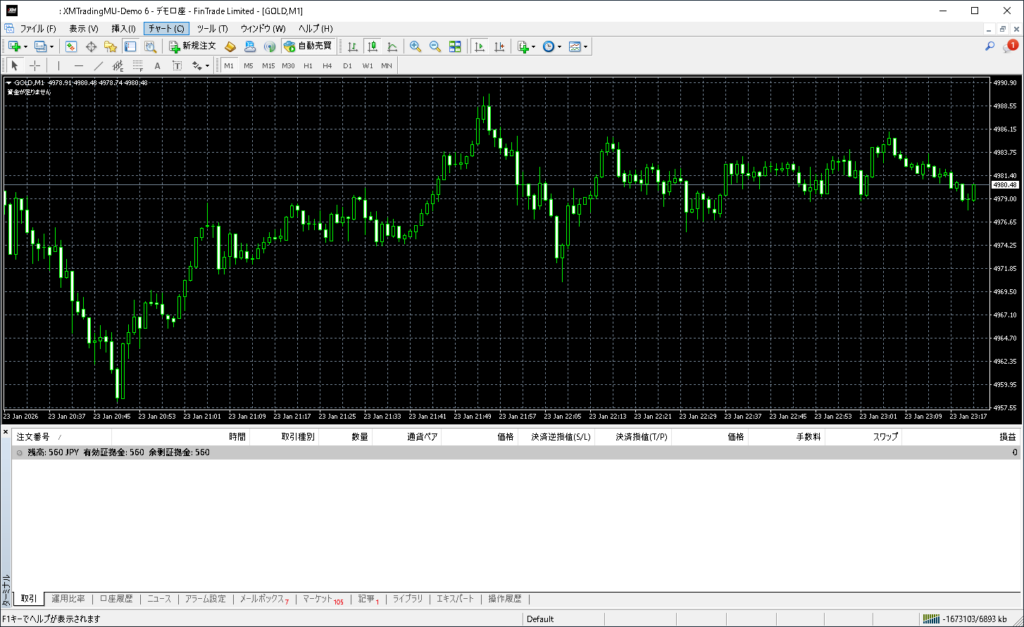Open the 挿入 (I) menu
The height and width of the screenshot is (627, 1024).
(x=123, y=28)
